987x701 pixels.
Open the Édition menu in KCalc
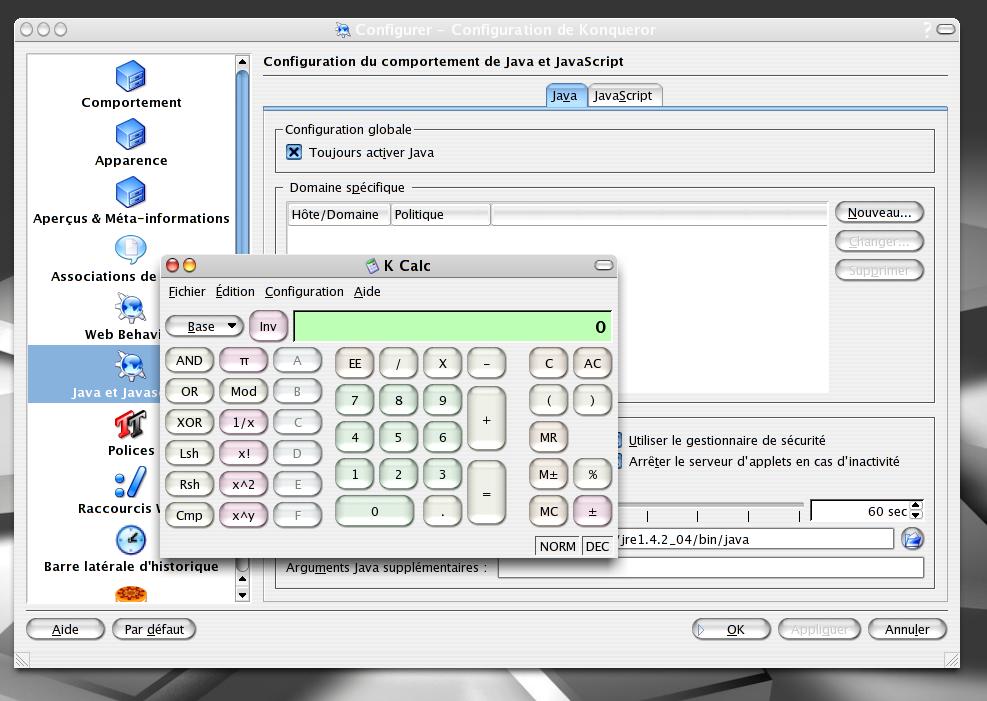235,291
